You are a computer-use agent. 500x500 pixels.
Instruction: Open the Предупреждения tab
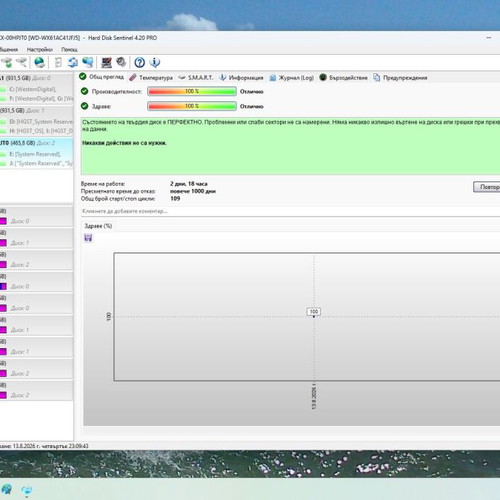pos(400,78)
